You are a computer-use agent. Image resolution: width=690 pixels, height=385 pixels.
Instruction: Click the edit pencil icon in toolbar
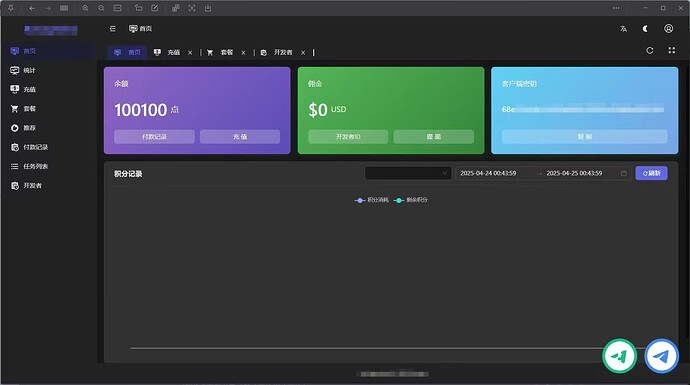coord(154,8)
